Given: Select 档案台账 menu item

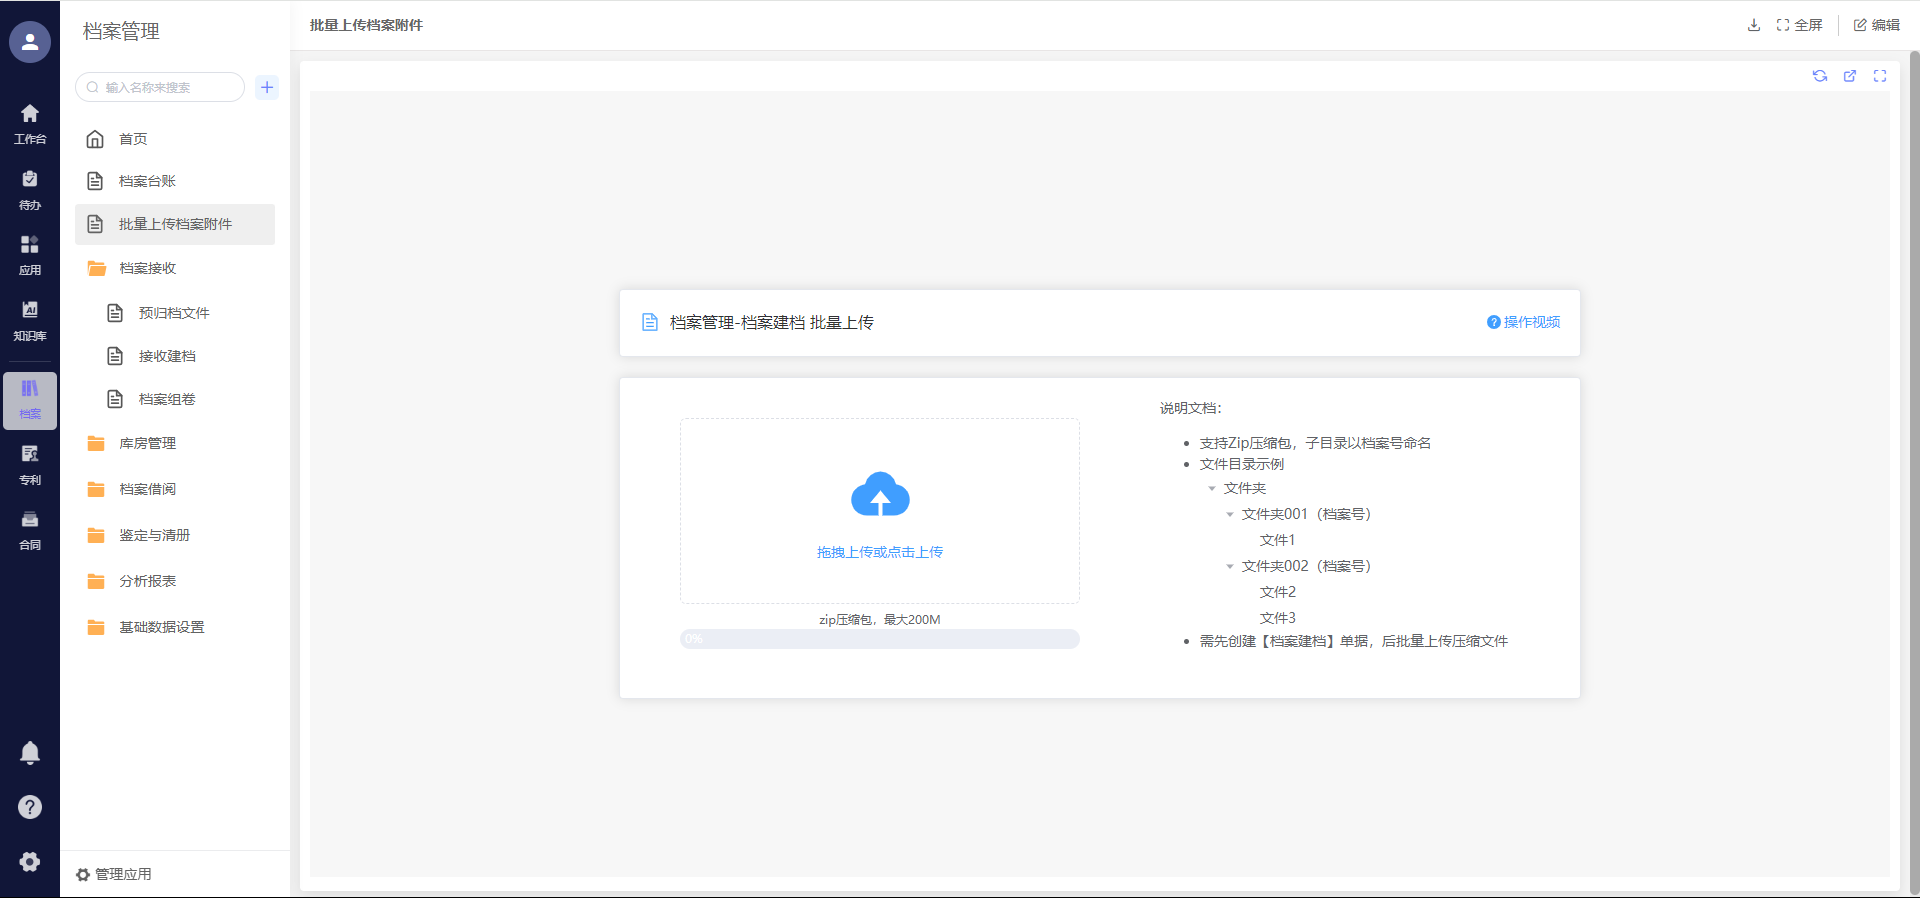Looking at the screenshot, I should pos(147,181).
